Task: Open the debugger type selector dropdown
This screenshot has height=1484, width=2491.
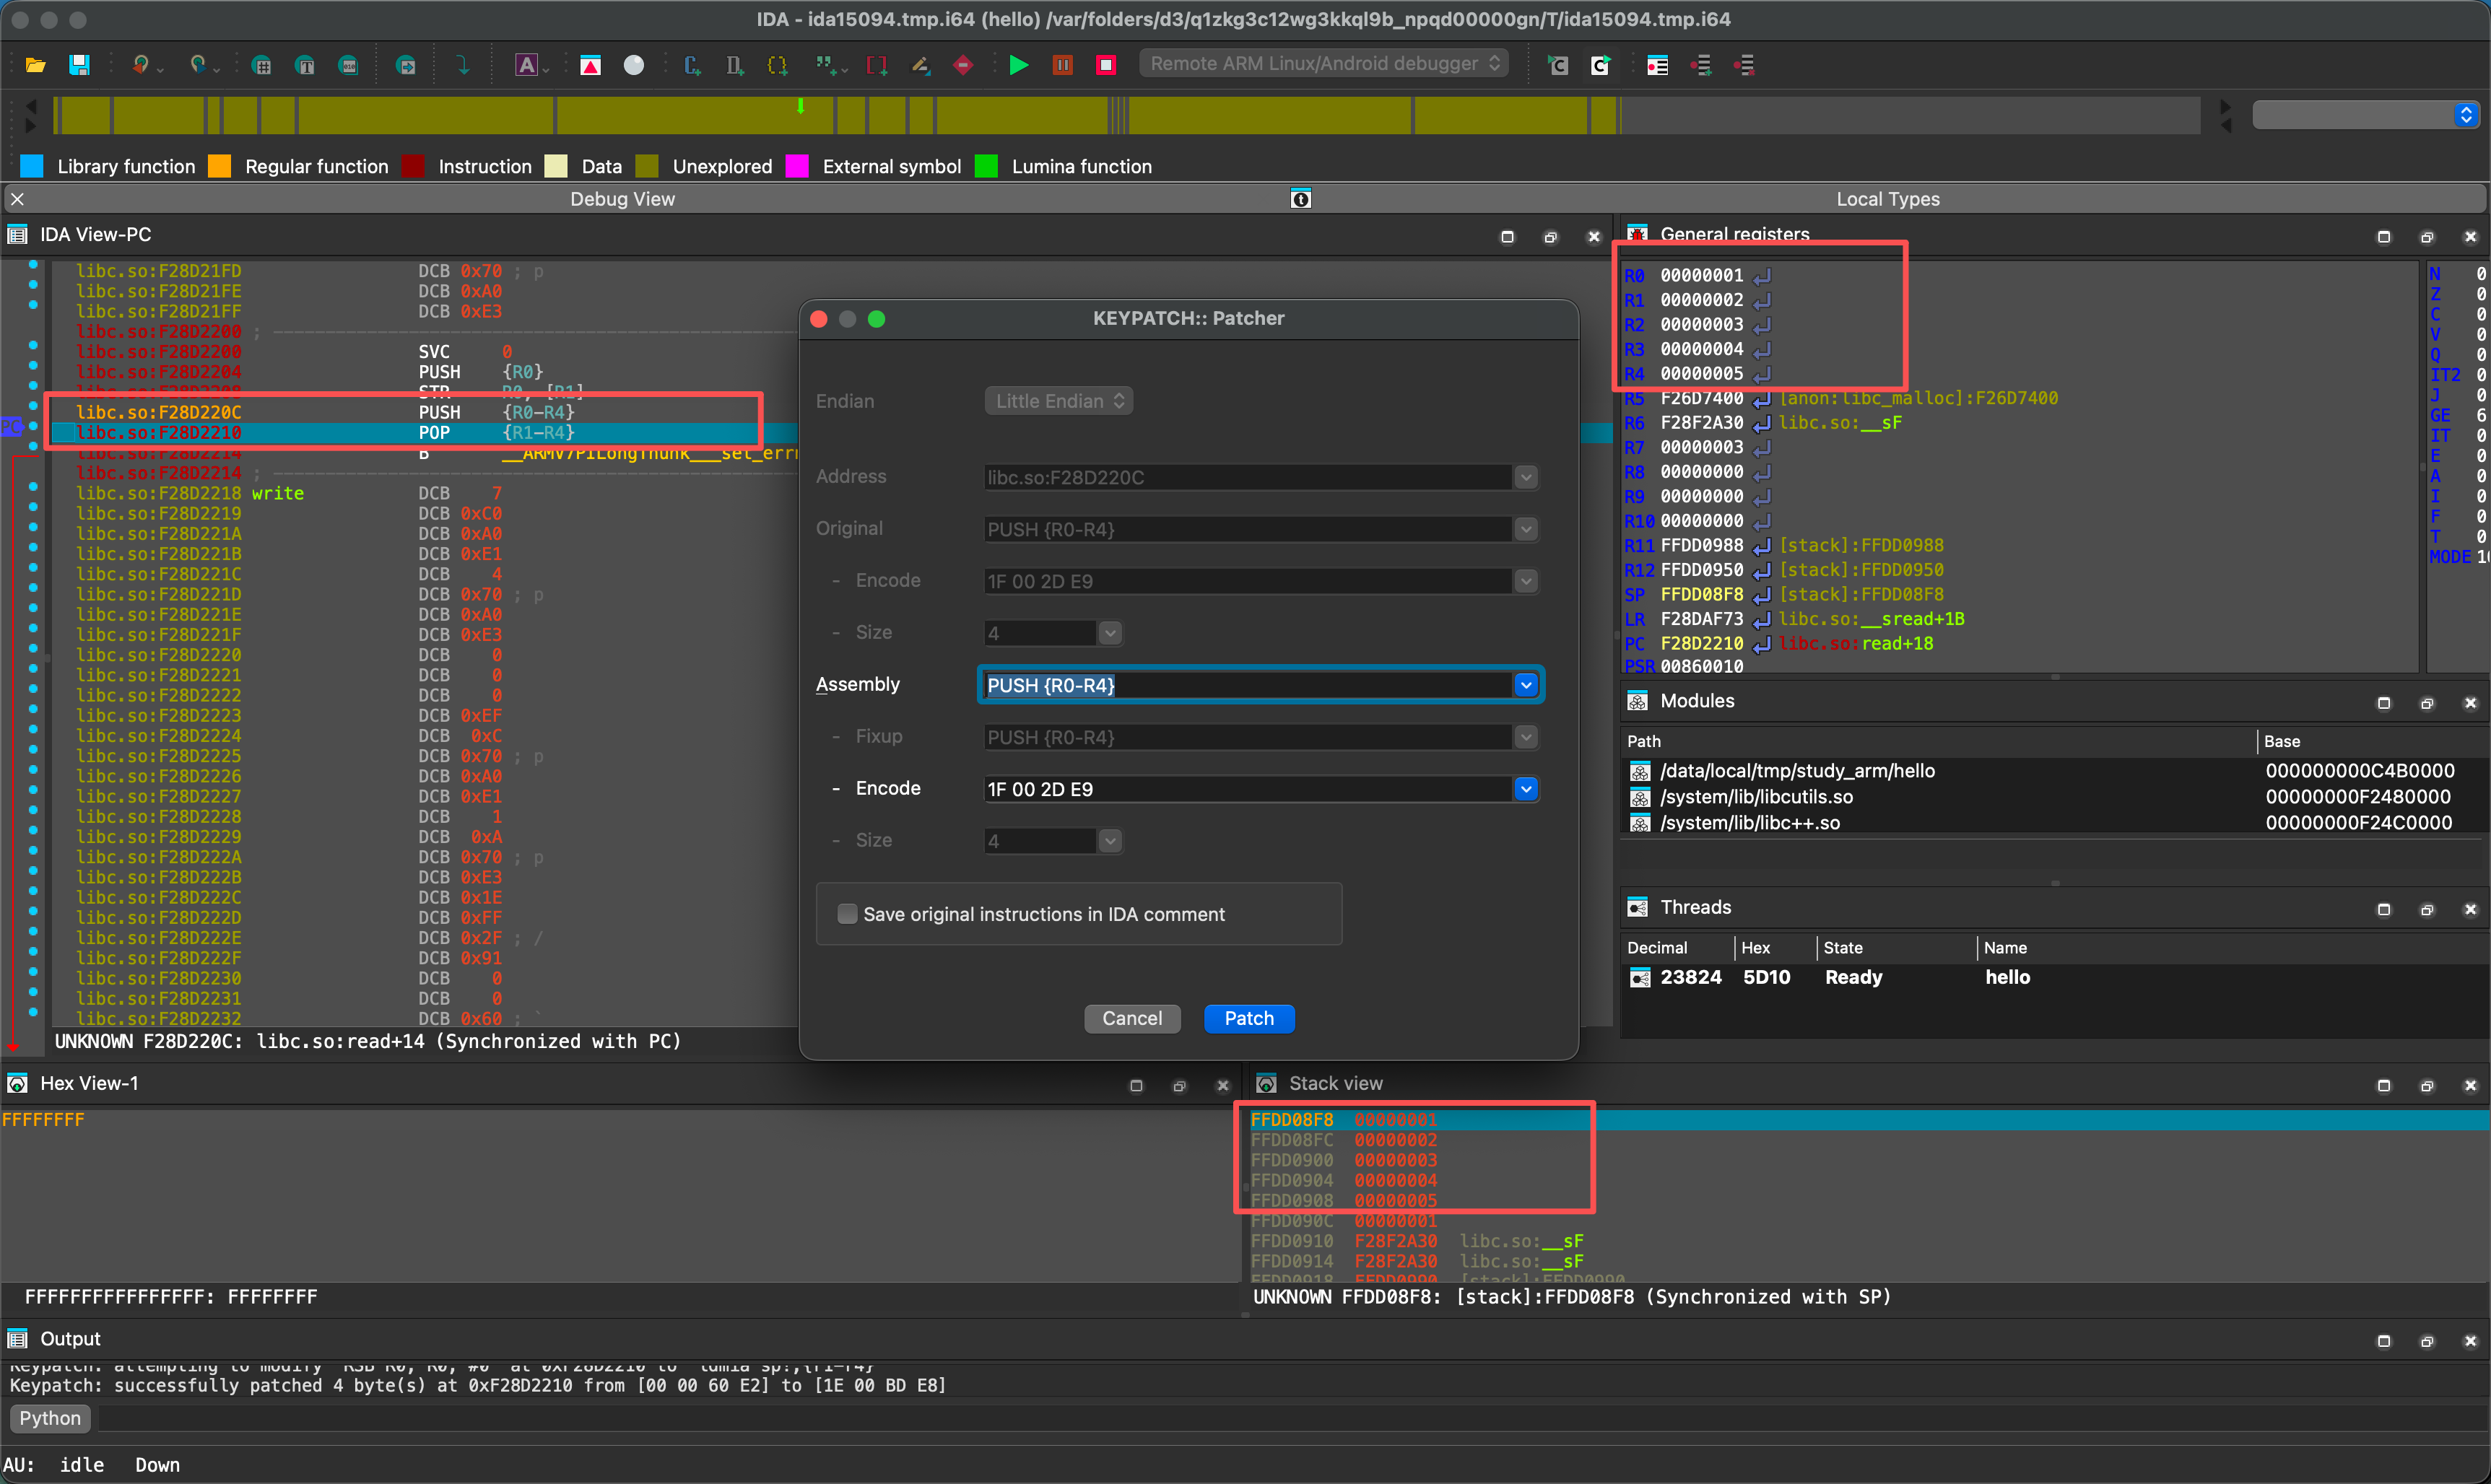Action: pyautogui.click(x=1323, y=63)
